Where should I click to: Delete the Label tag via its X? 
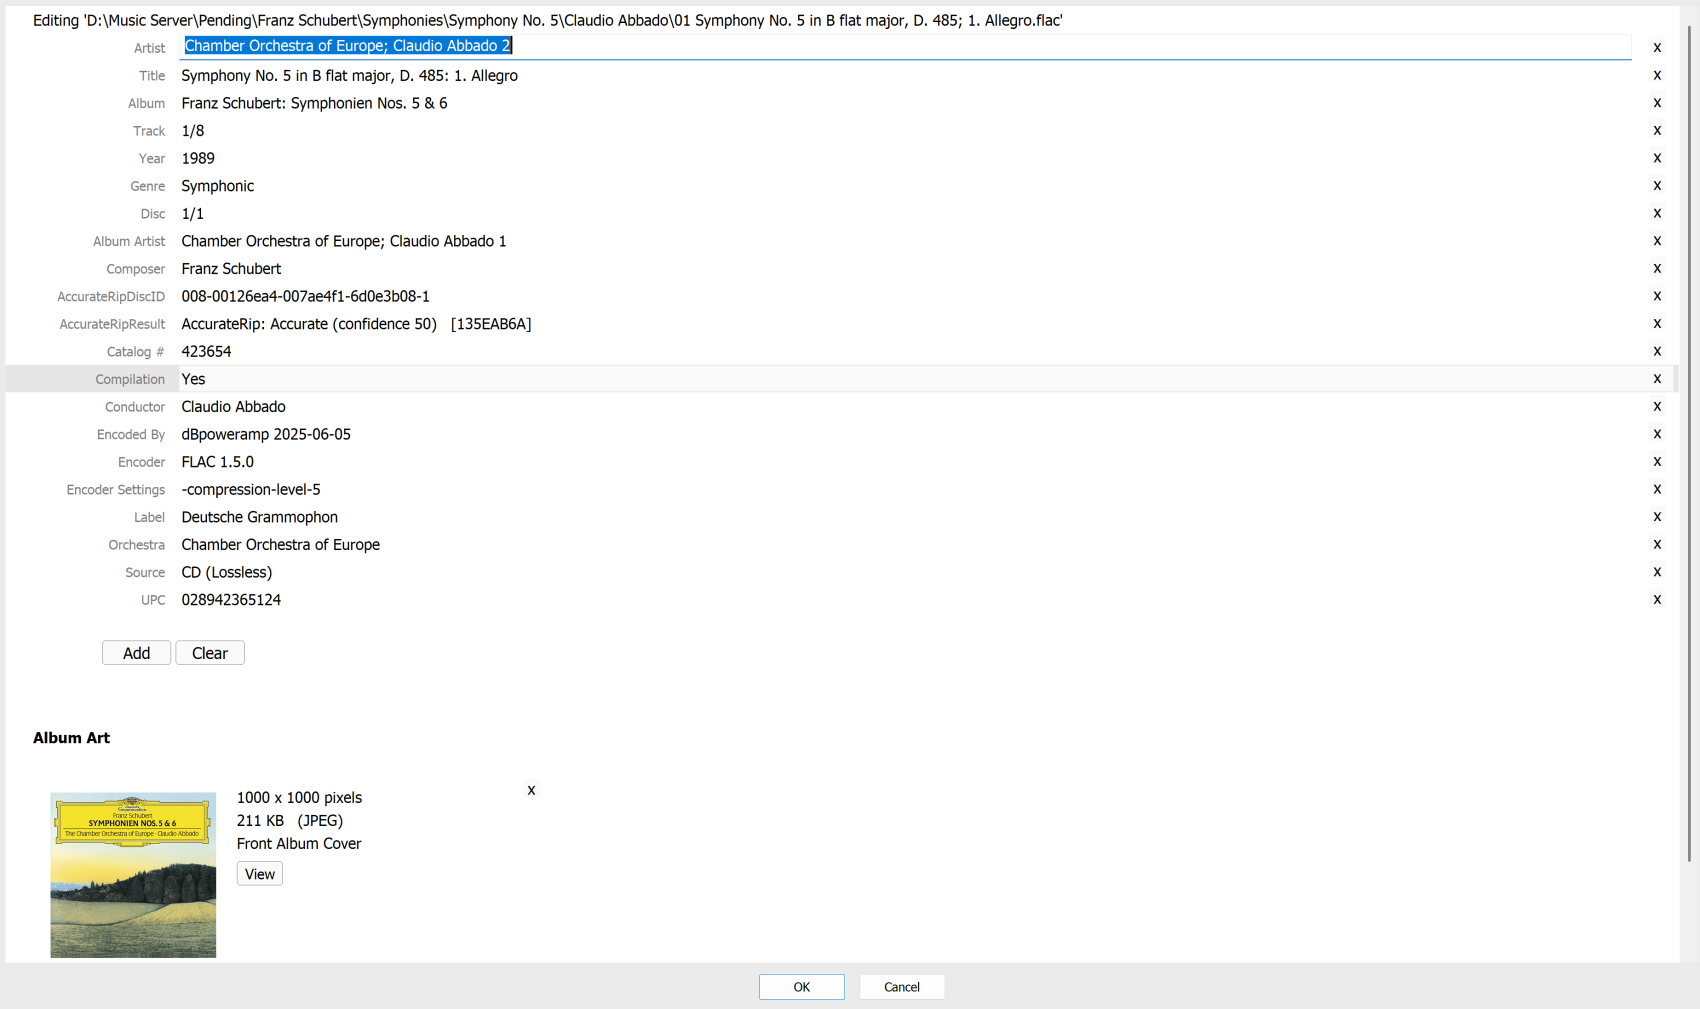point(1656,517)
